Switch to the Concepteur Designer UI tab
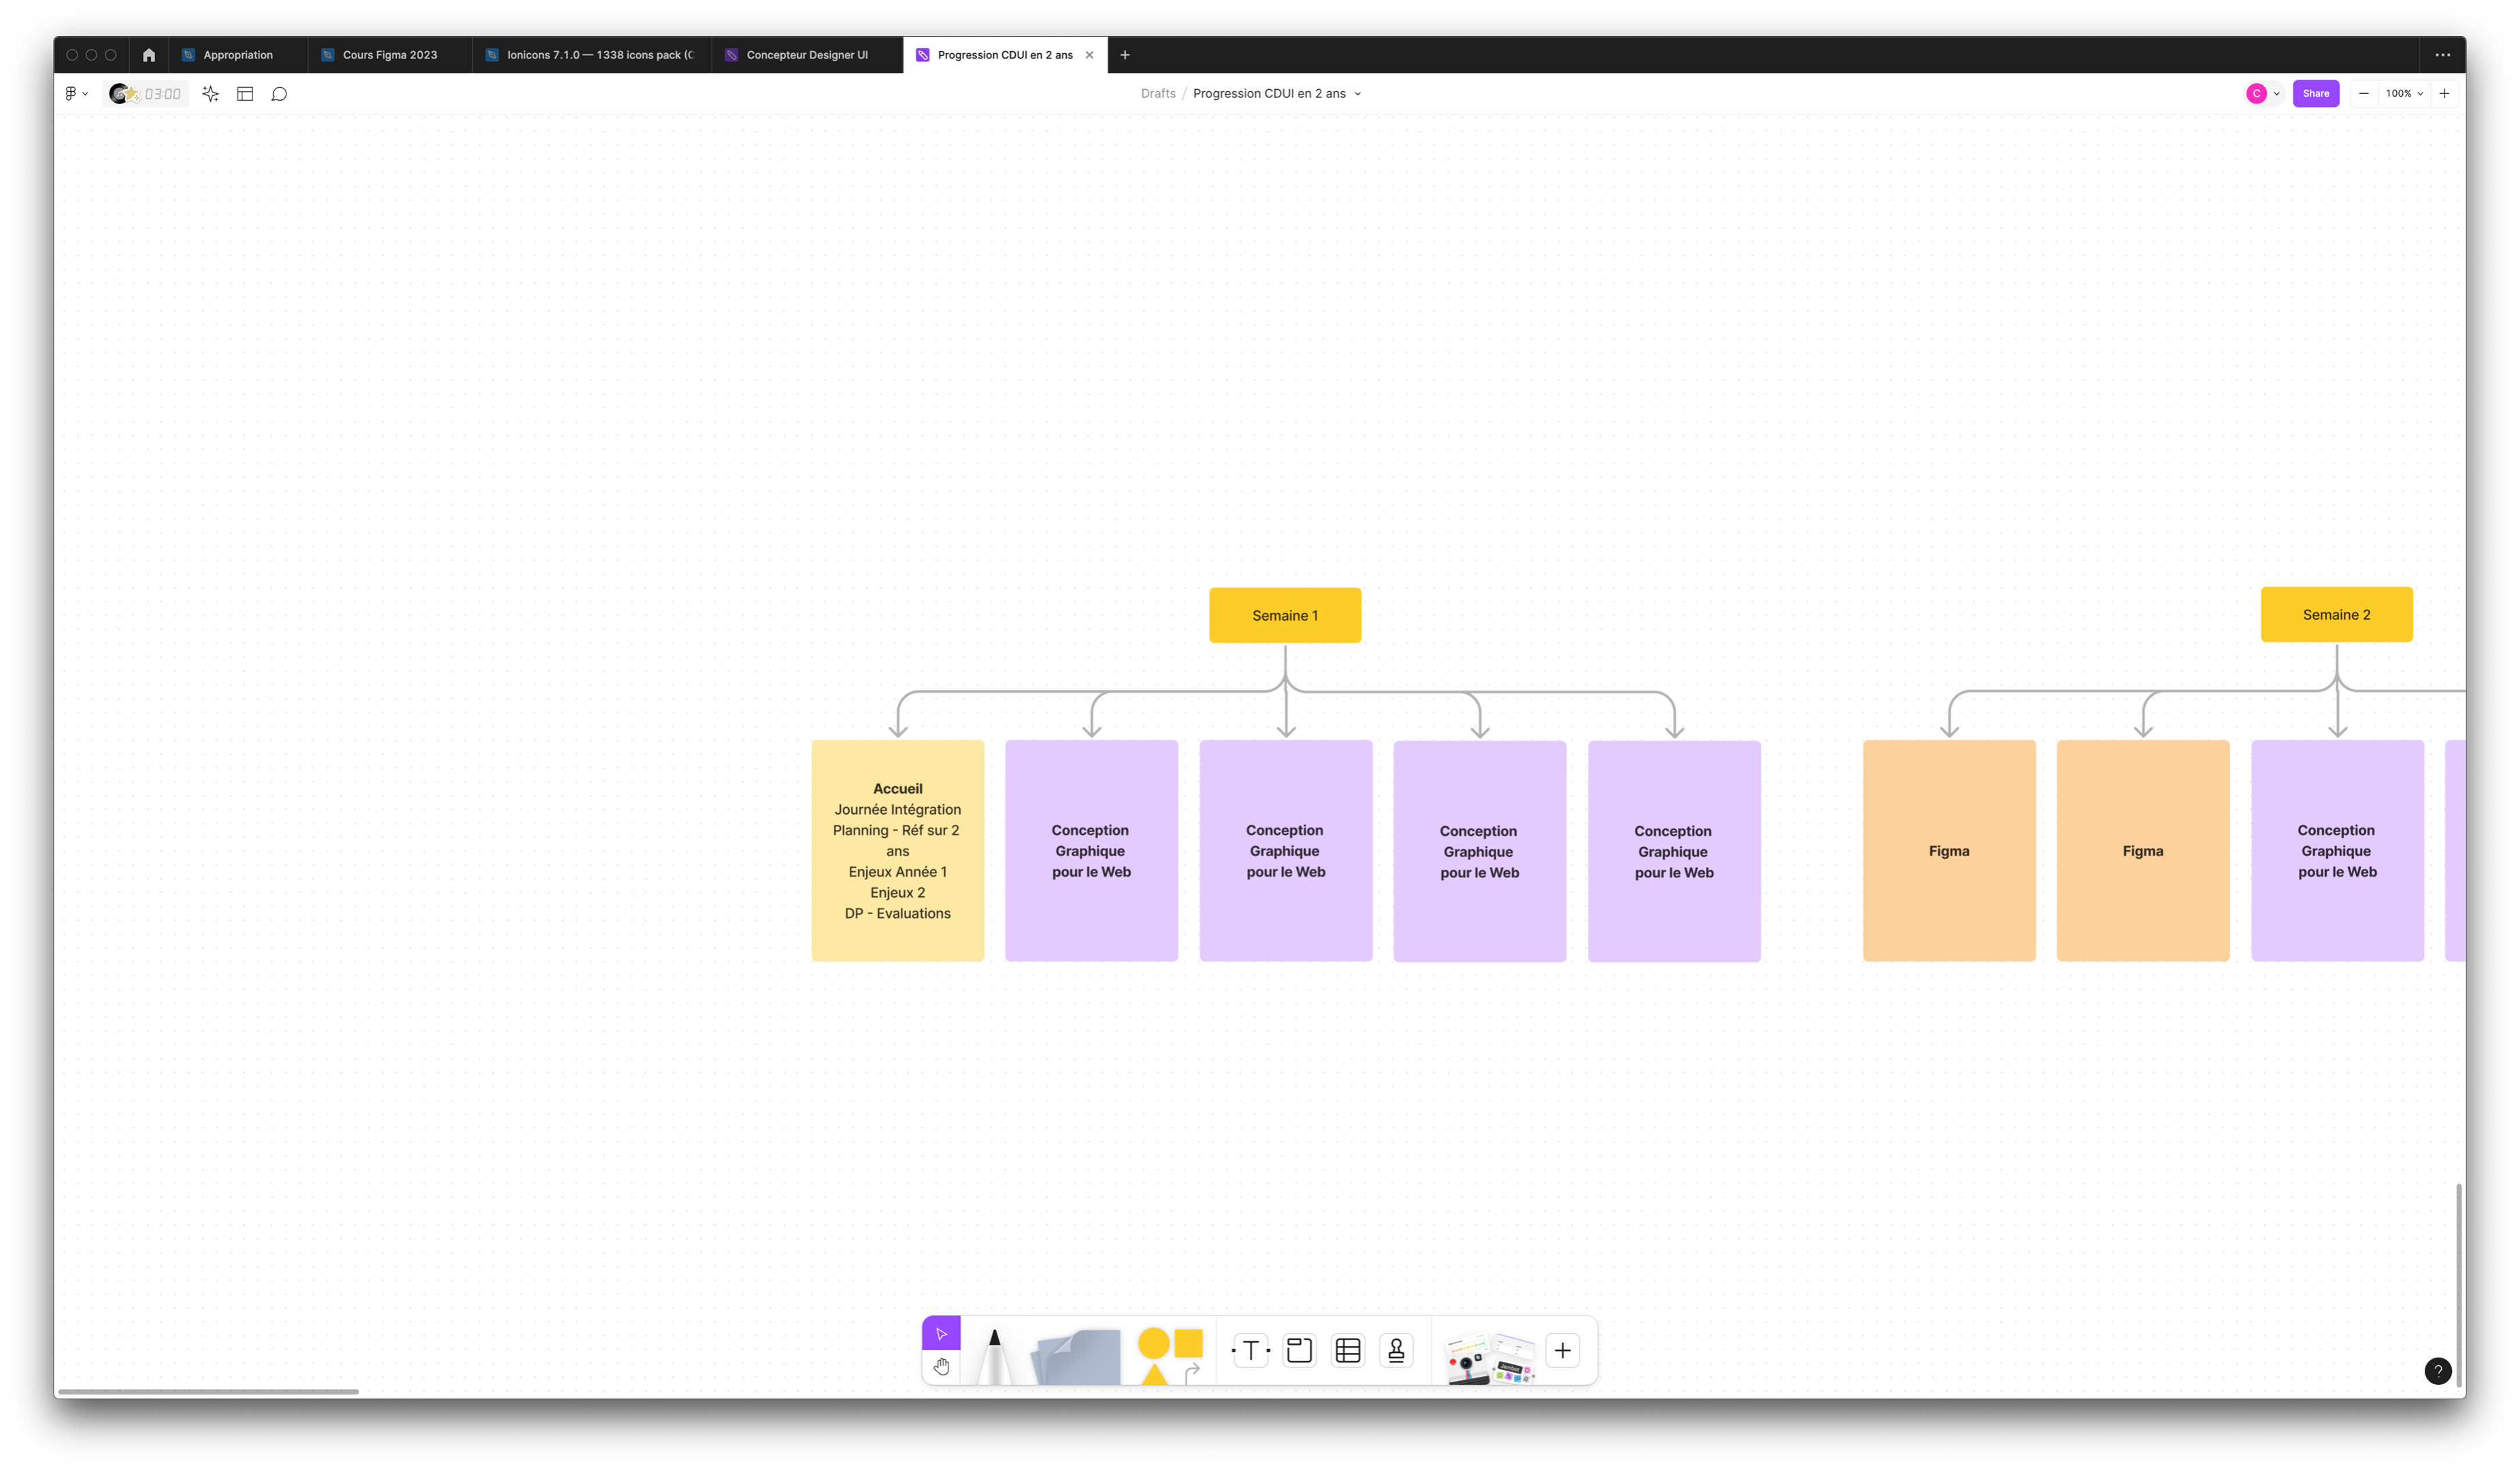Viewport: 2520px width, 1470px height. [806, 55]
